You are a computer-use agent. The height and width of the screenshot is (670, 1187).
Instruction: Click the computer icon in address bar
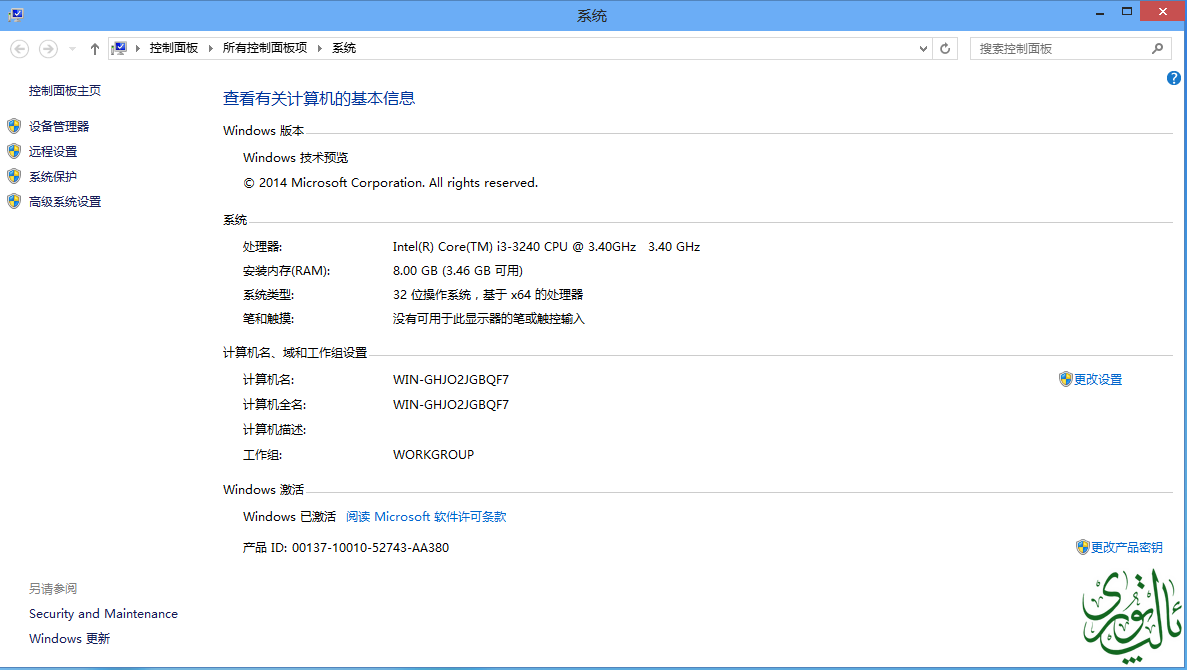click(x=119, y=48)
